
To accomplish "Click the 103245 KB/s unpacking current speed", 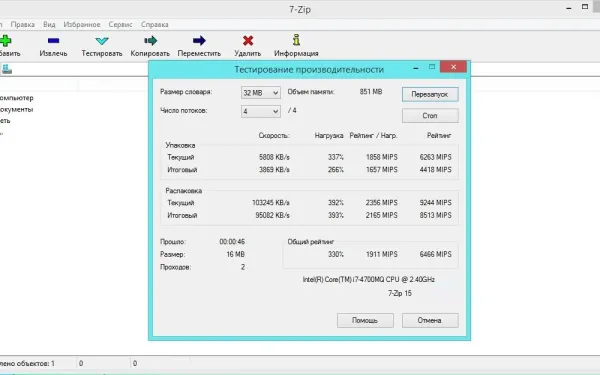I will pos(271,203).
